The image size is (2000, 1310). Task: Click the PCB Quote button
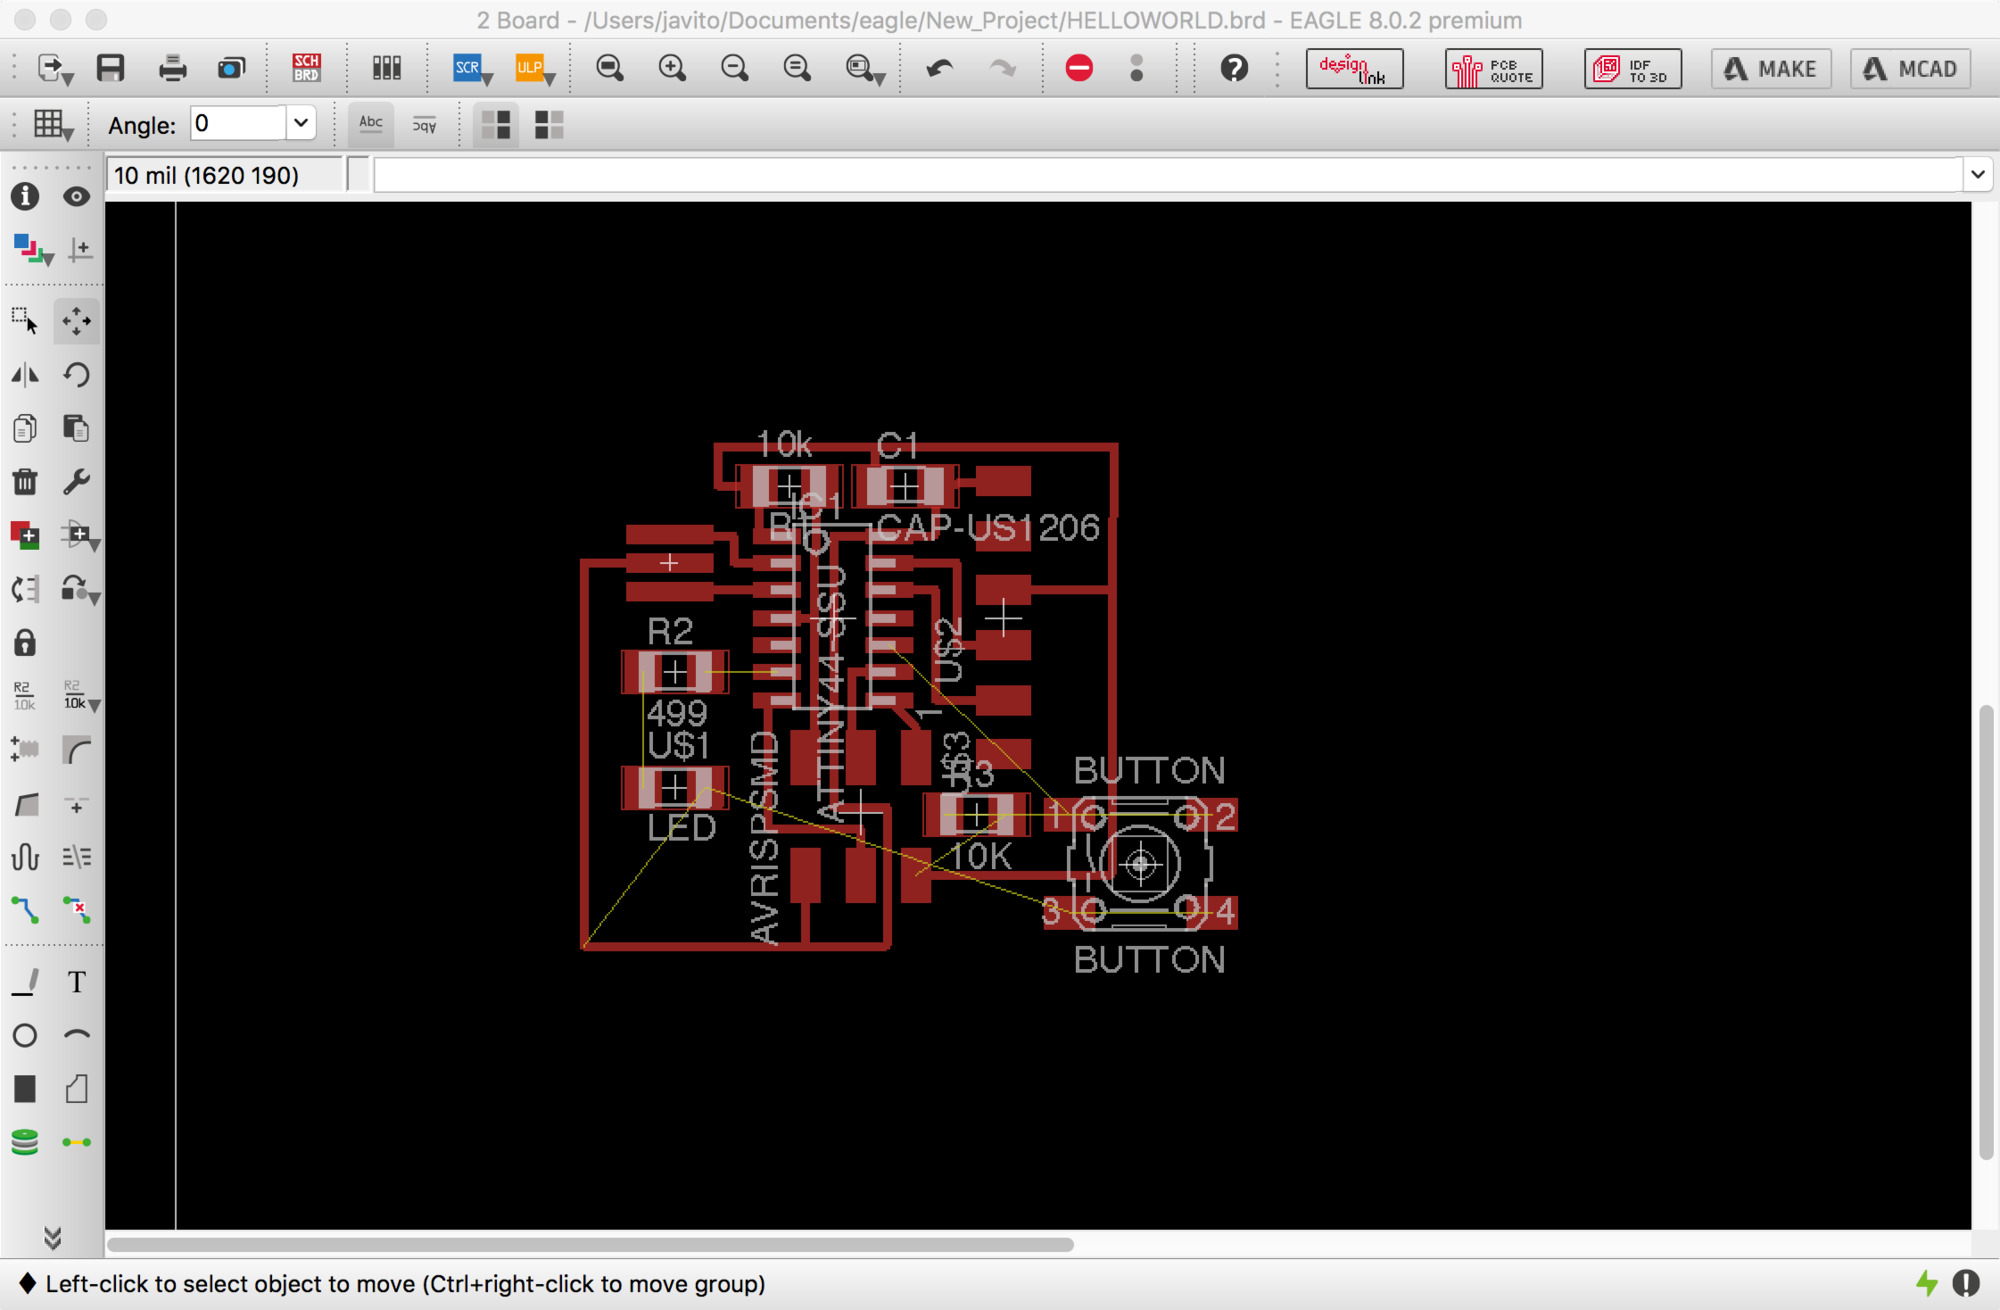coord(1494,69)
